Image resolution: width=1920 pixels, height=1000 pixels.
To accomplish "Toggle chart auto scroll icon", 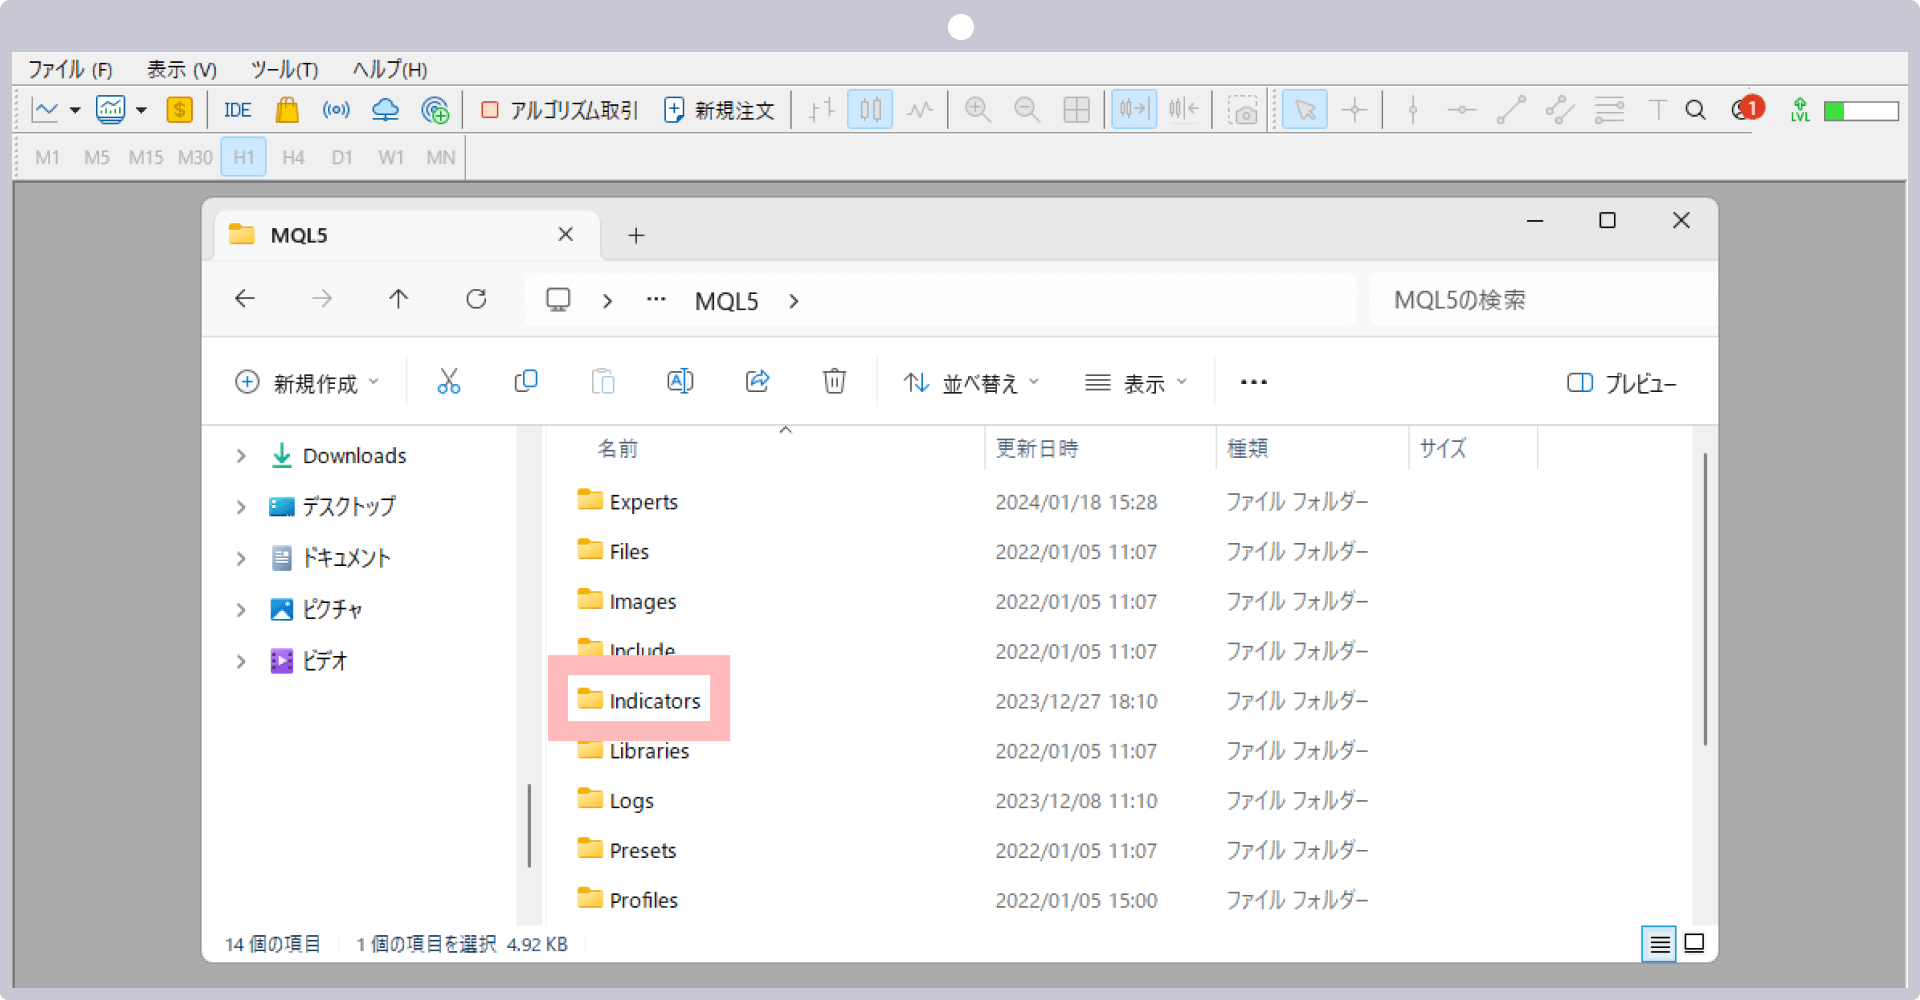I will click(x=1134, y=109).
